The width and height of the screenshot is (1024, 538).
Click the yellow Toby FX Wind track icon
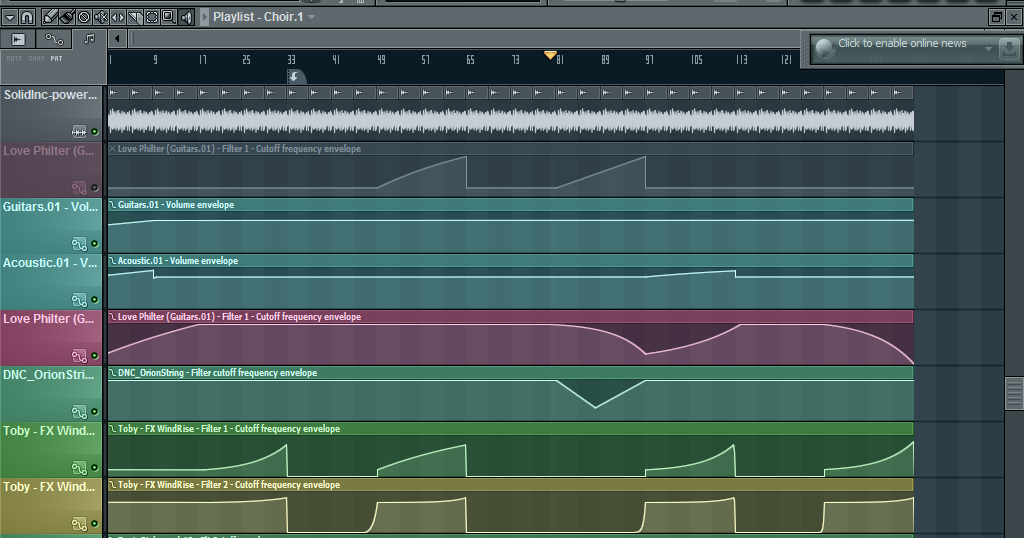pos(79,524)
